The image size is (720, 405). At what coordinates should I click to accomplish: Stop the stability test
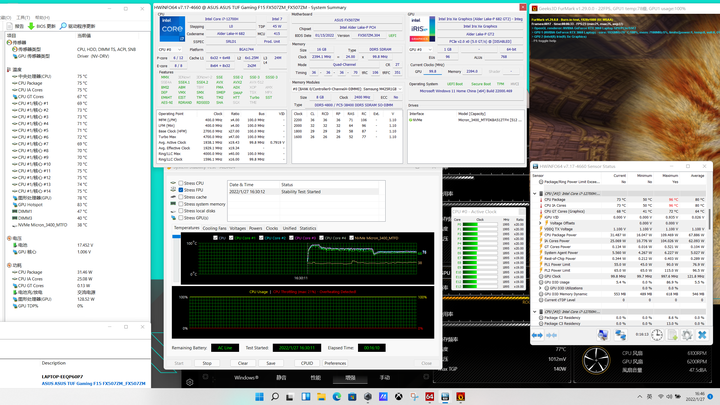(207, 363)
